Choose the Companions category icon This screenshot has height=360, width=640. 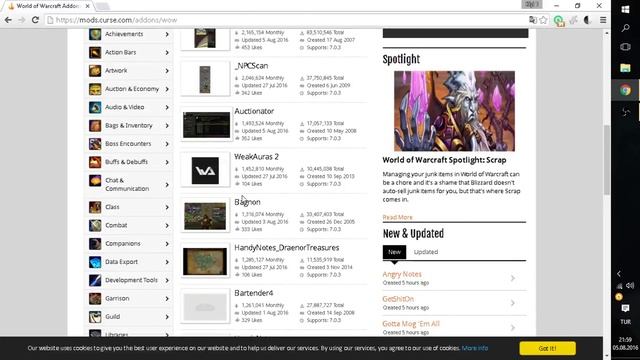point(95,244)
